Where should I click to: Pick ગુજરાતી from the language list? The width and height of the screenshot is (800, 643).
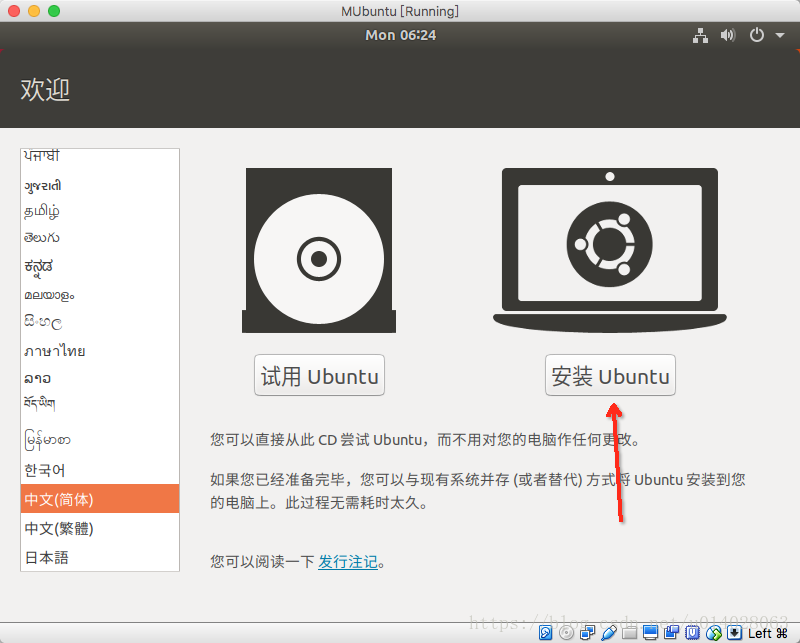tap(100, 186)
